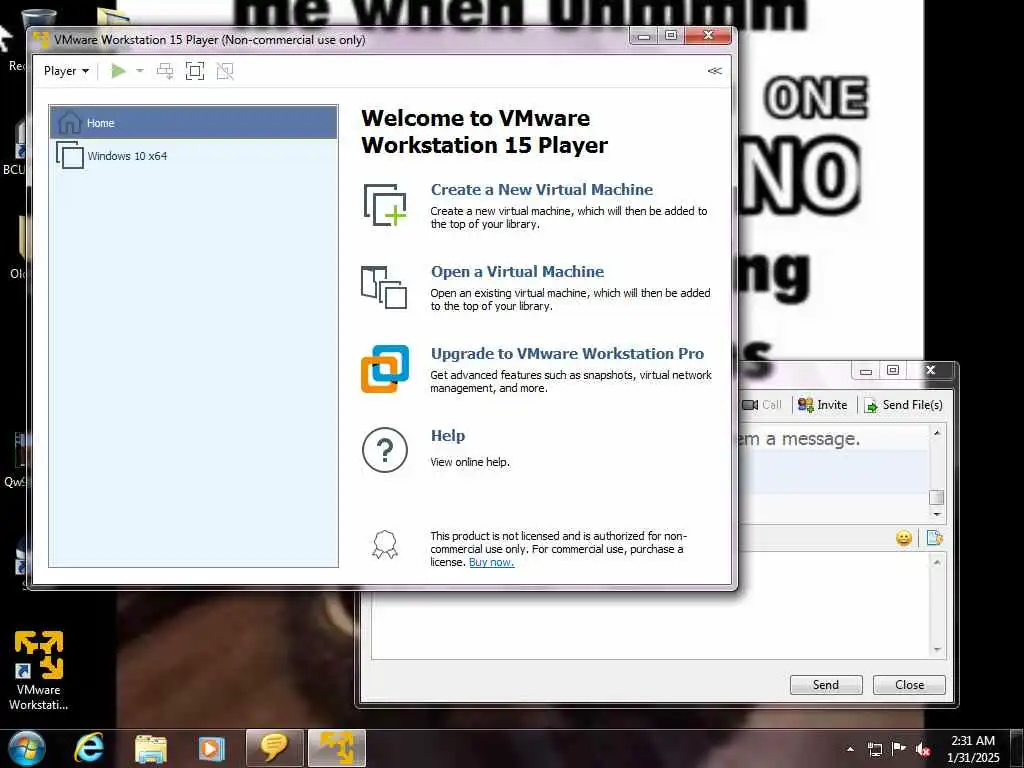Click the chat history scrollbar up arrow
The height and width of the screenshot is (768, 1024).
click(937, 432)
